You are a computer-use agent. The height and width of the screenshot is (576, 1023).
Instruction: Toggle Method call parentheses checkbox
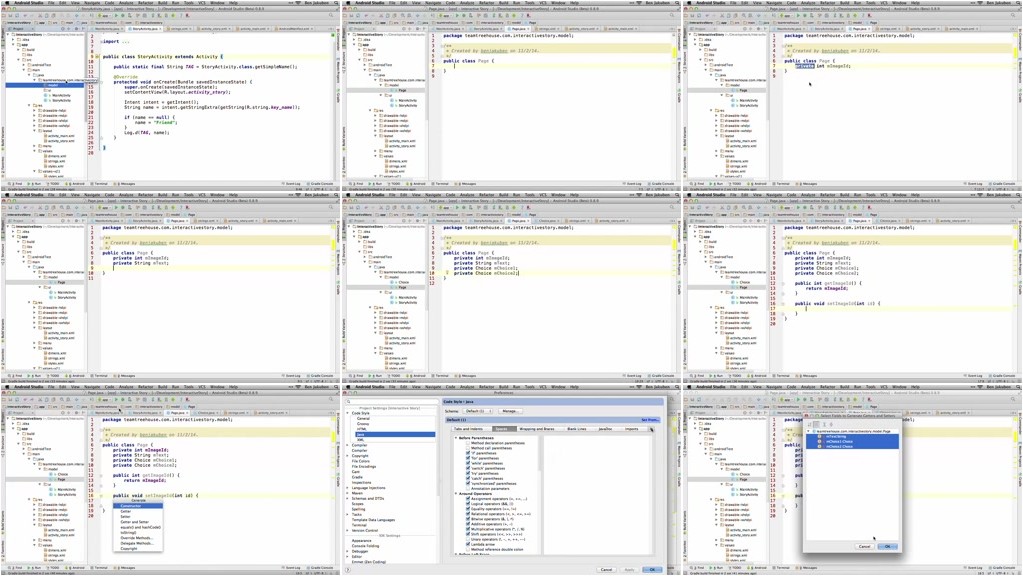click(x=468, y=448)
